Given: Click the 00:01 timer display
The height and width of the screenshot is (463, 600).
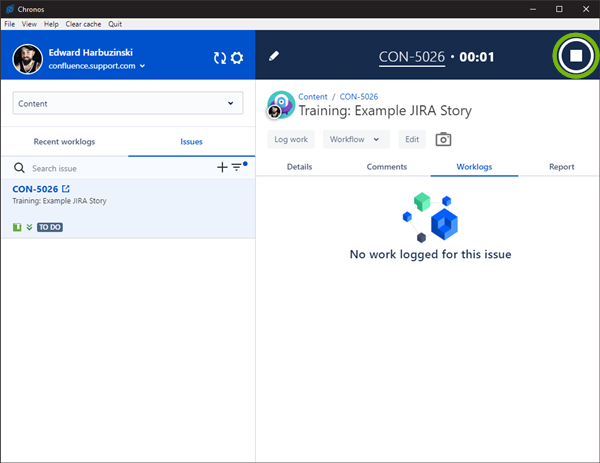Looking at the screenshot, I should pos(477,57).
